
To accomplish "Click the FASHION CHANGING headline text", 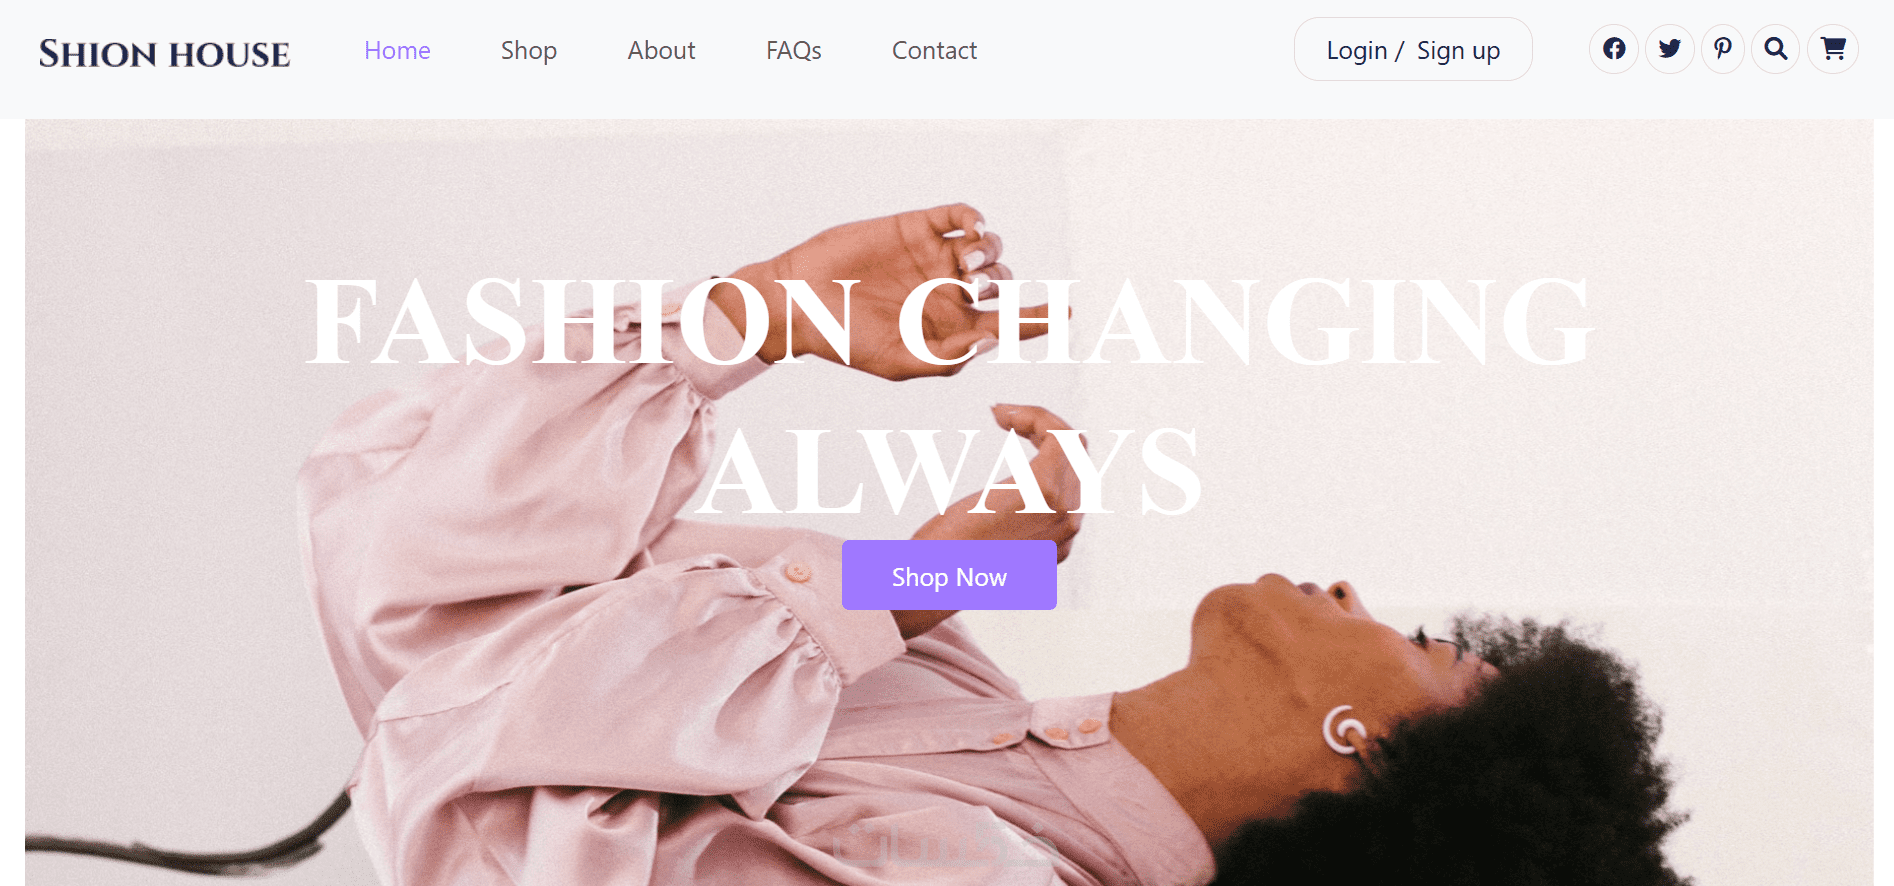I will [x=948, y=322].
